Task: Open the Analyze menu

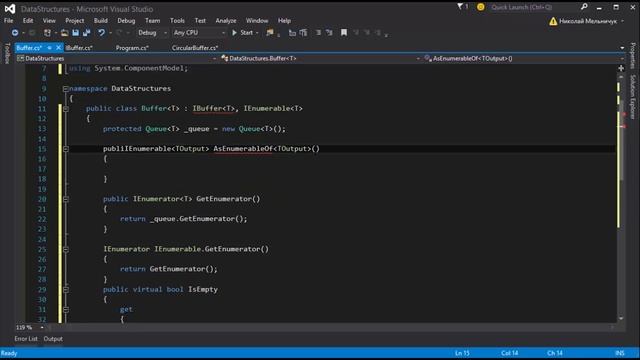Action: click(x=226, y=20)
